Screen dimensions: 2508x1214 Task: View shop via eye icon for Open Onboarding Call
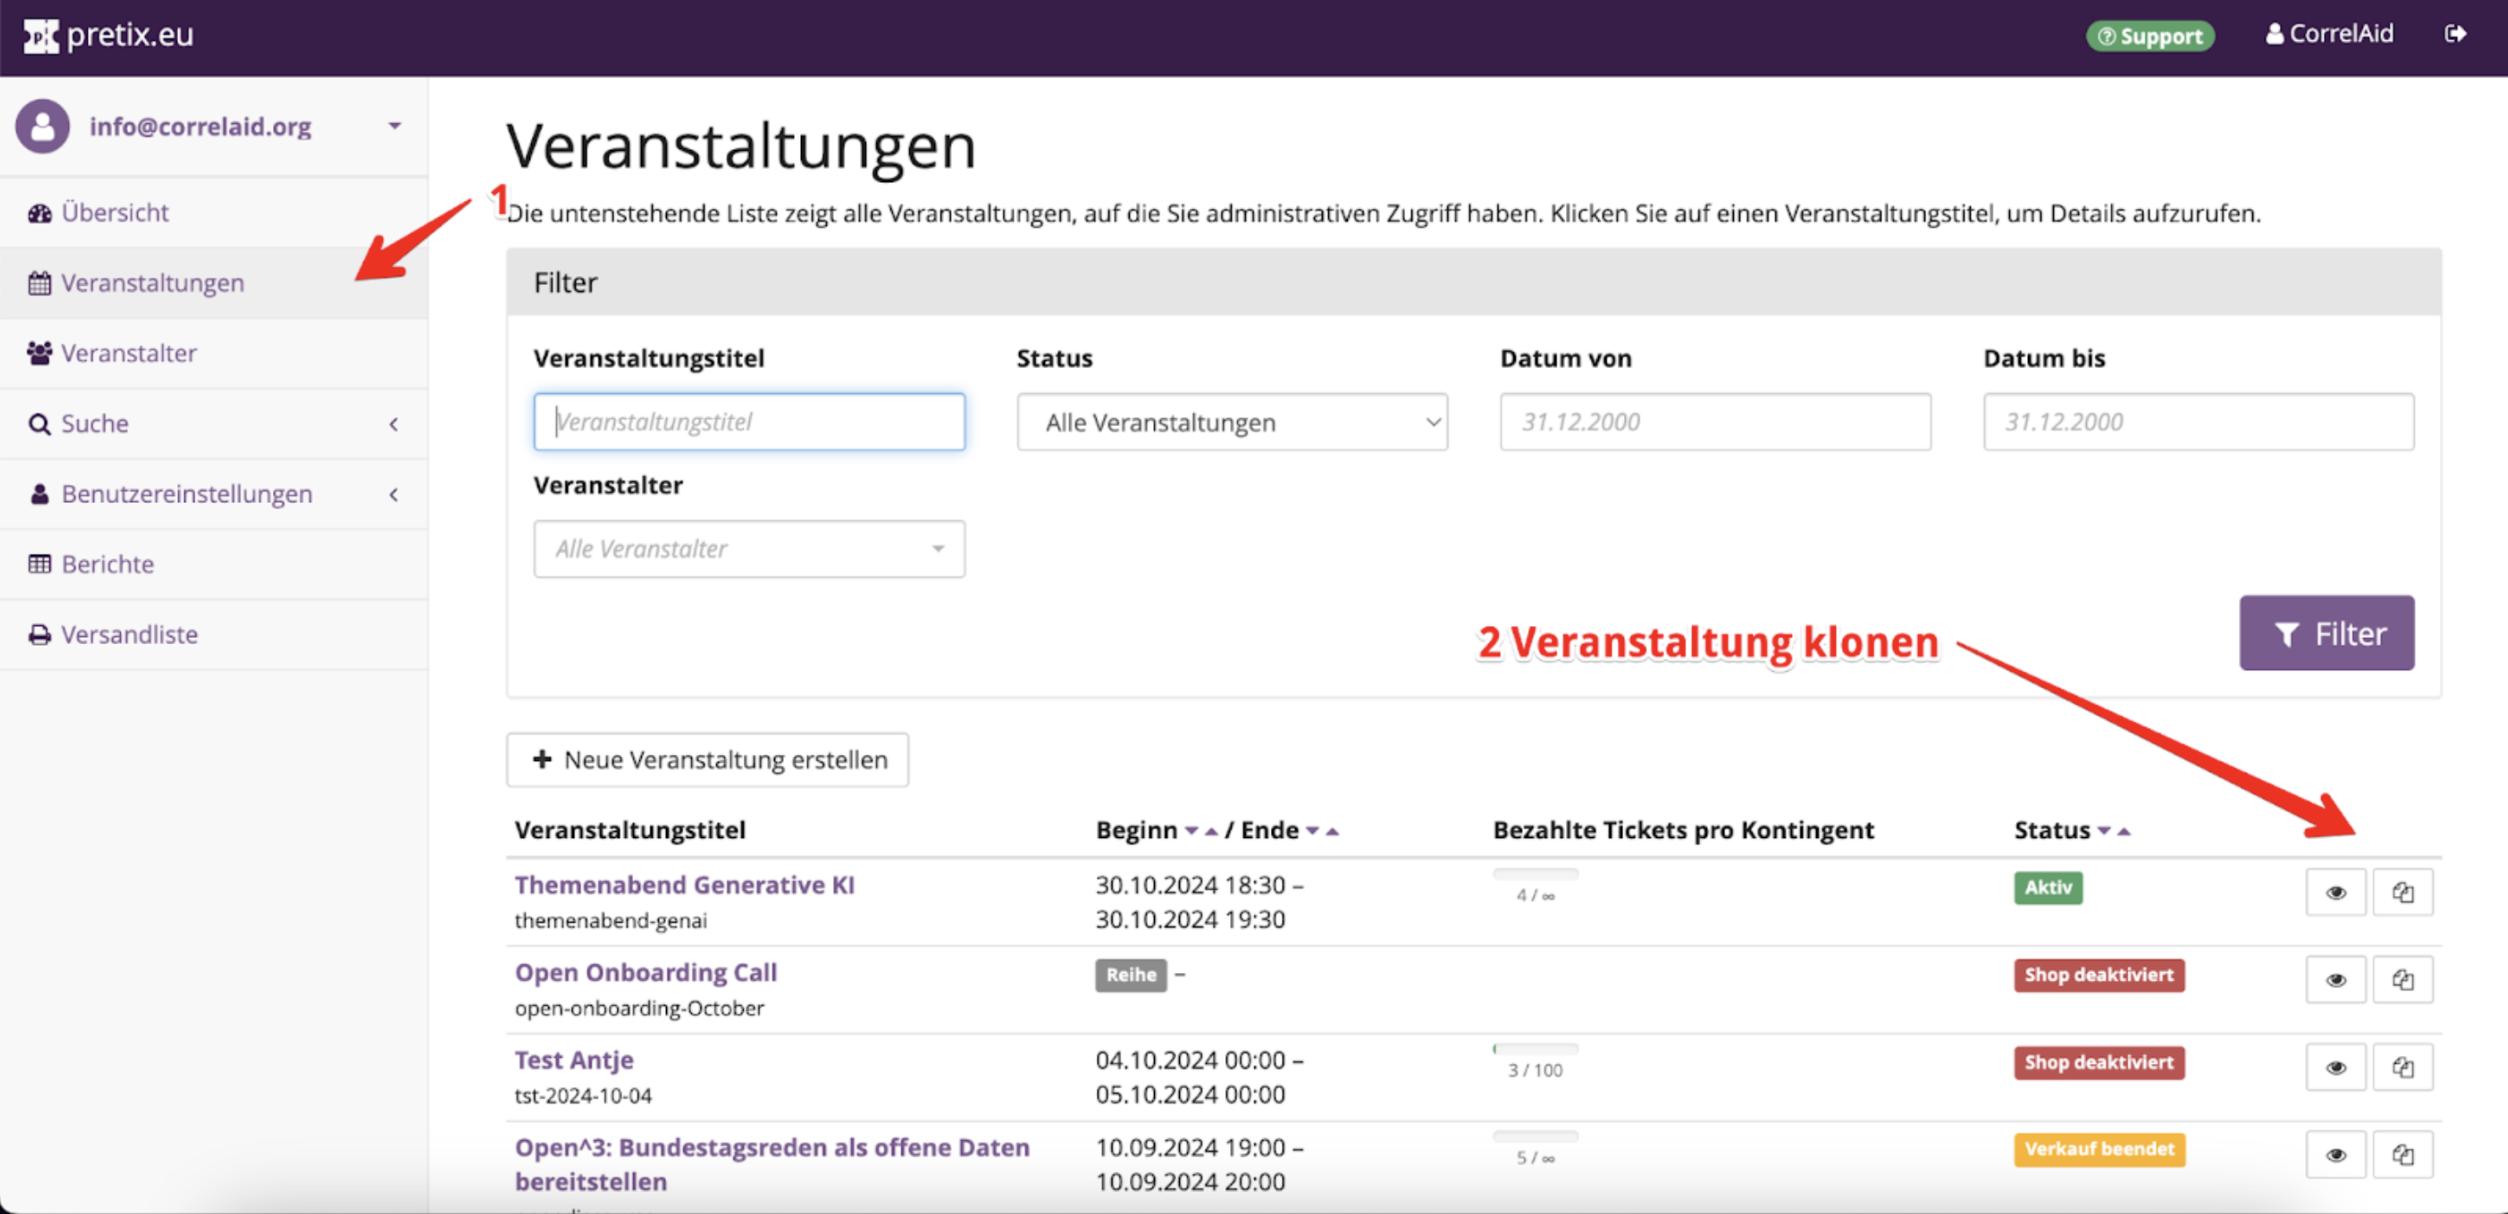[2335, 980]
